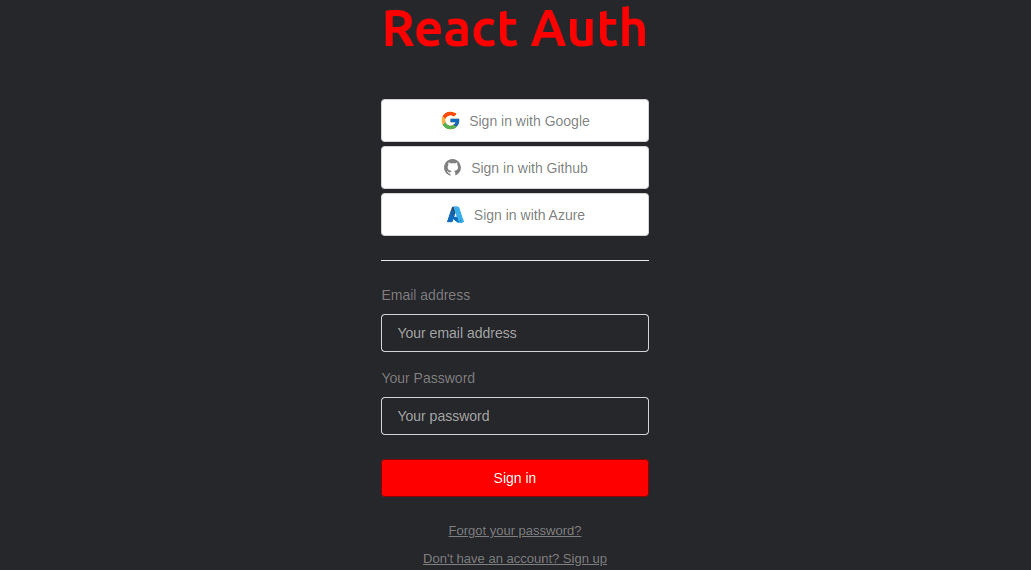The height and width of the screenshot is (570, 1031).
Task: Click the Github octocat icon
Action: coord(452,168)
